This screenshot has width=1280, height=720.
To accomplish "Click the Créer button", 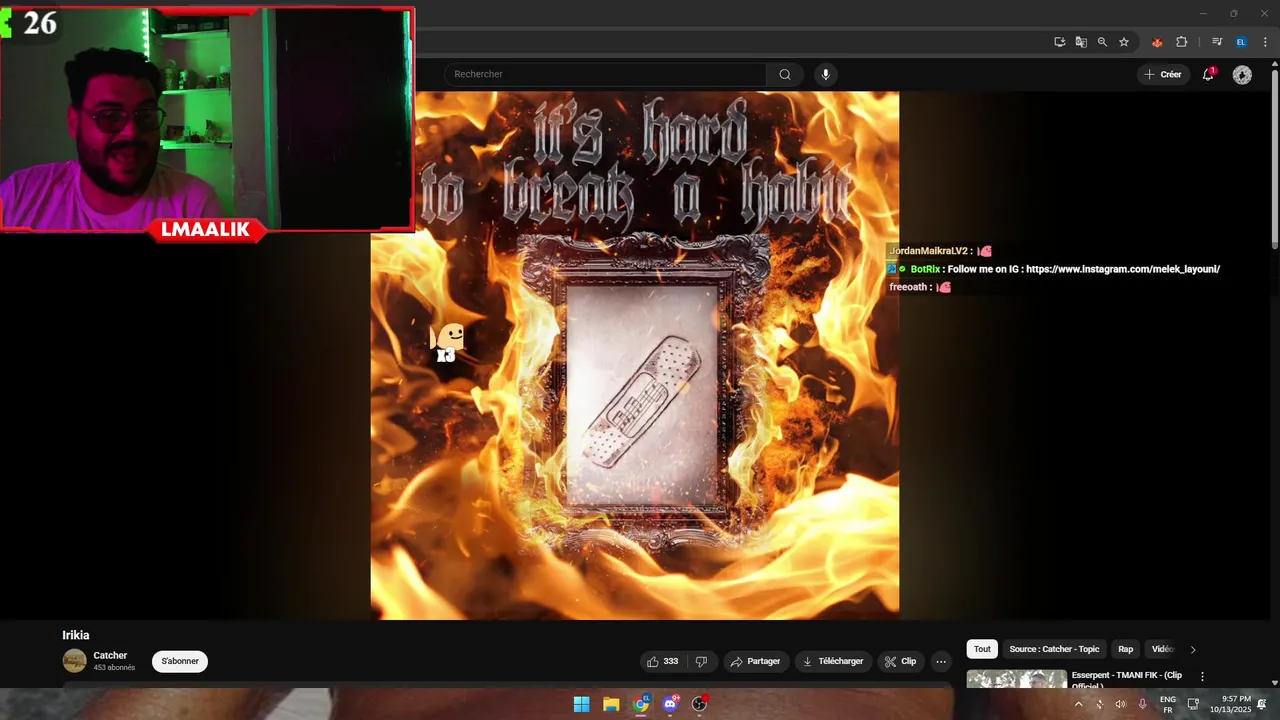I will [1163, 74].
